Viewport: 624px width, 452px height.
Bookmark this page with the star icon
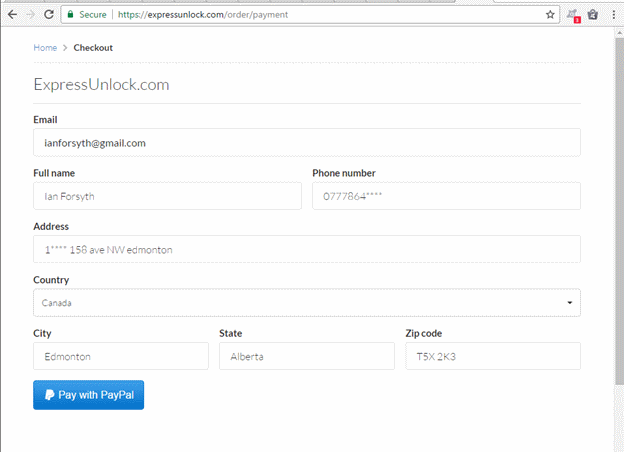click(x=550, y=15)
